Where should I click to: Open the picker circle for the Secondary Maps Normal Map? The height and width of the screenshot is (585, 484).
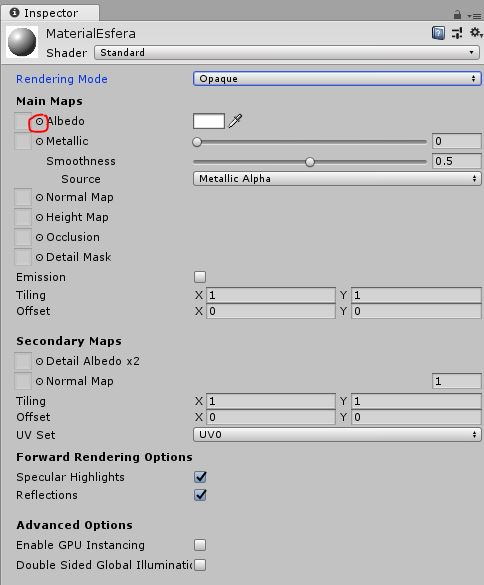[40, 381]
